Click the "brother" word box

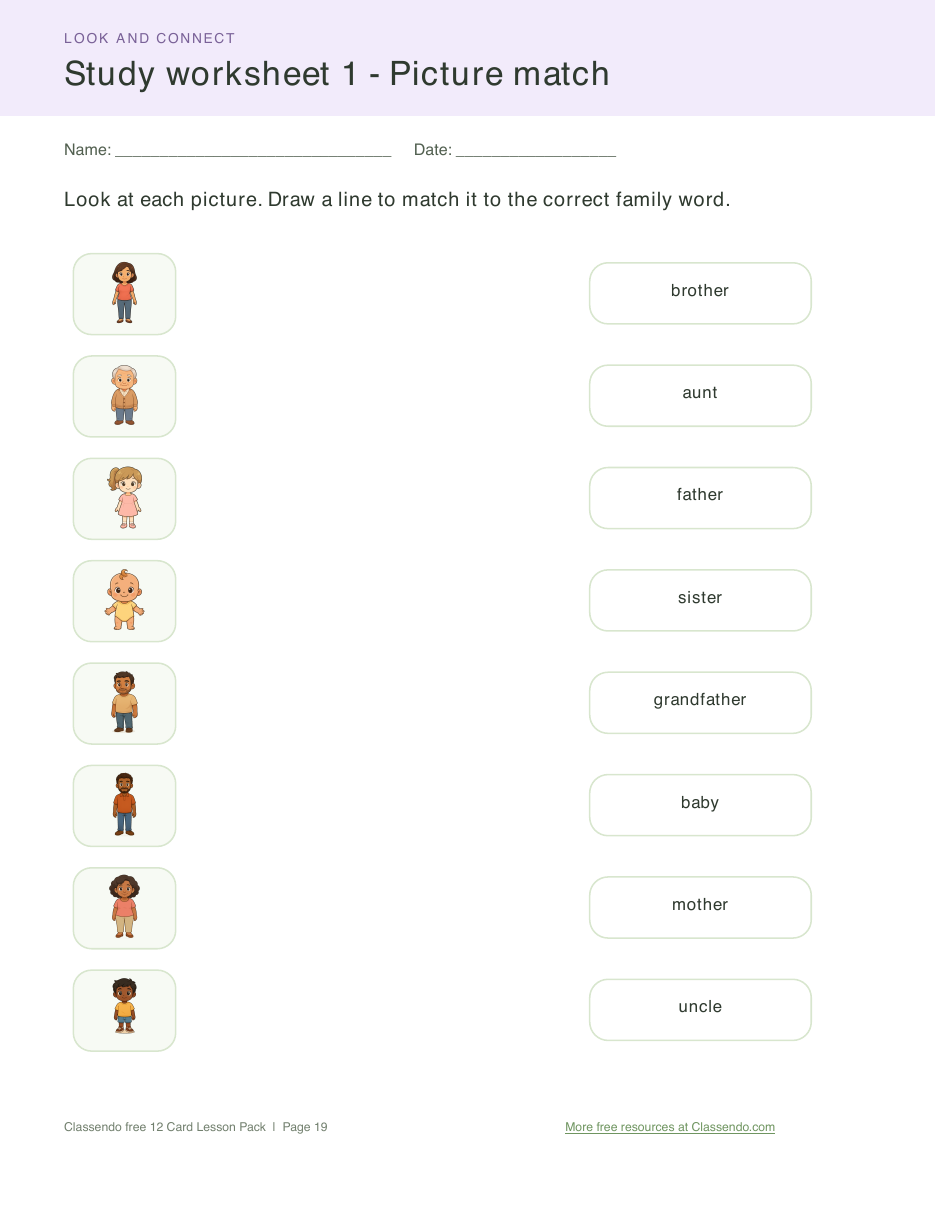tap(700, 293)
